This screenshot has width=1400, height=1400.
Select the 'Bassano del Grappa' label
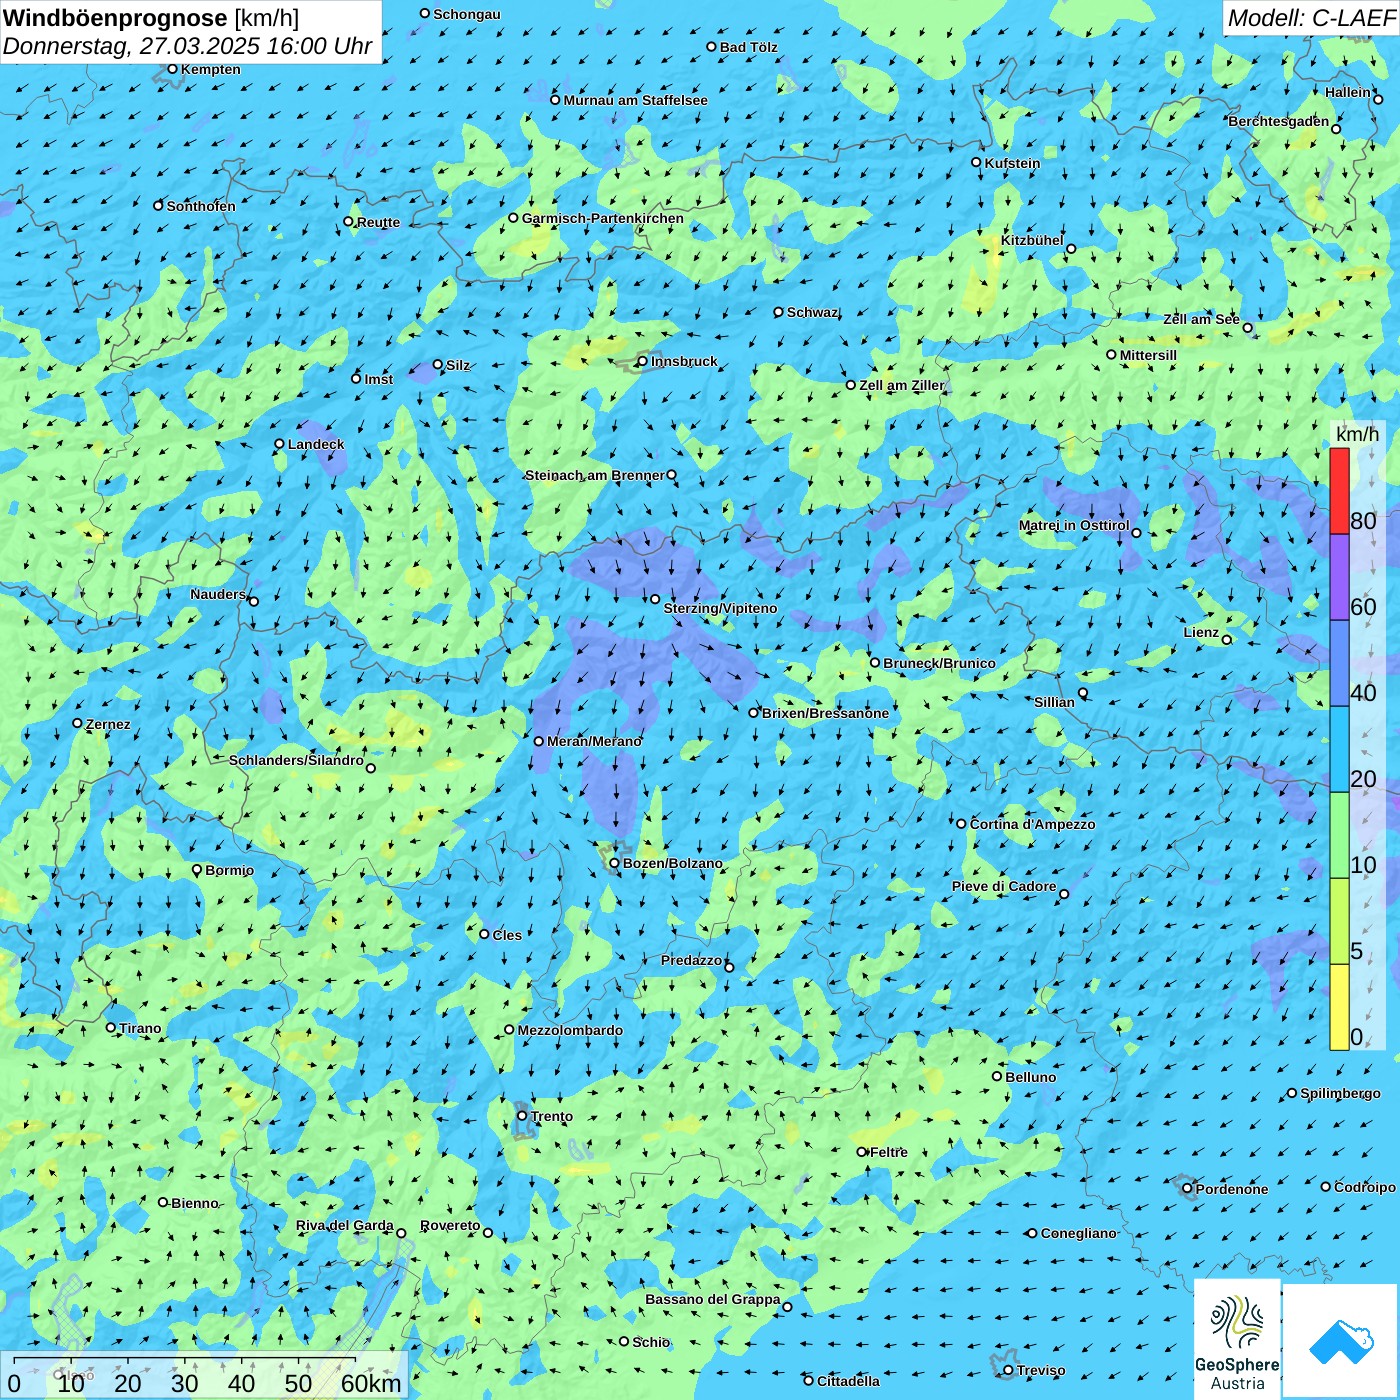[x=713, y=1299]
